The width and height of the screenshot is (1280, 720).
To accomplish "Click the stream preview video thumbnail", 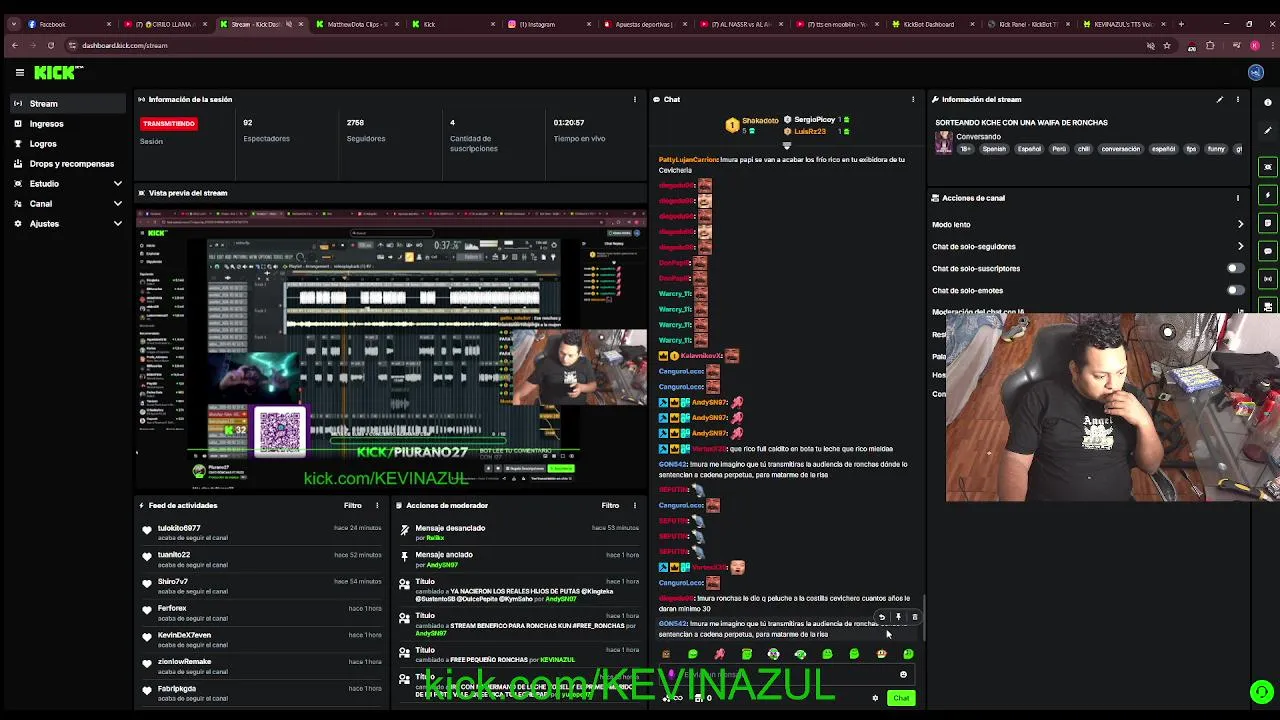I will pos(391,348).
